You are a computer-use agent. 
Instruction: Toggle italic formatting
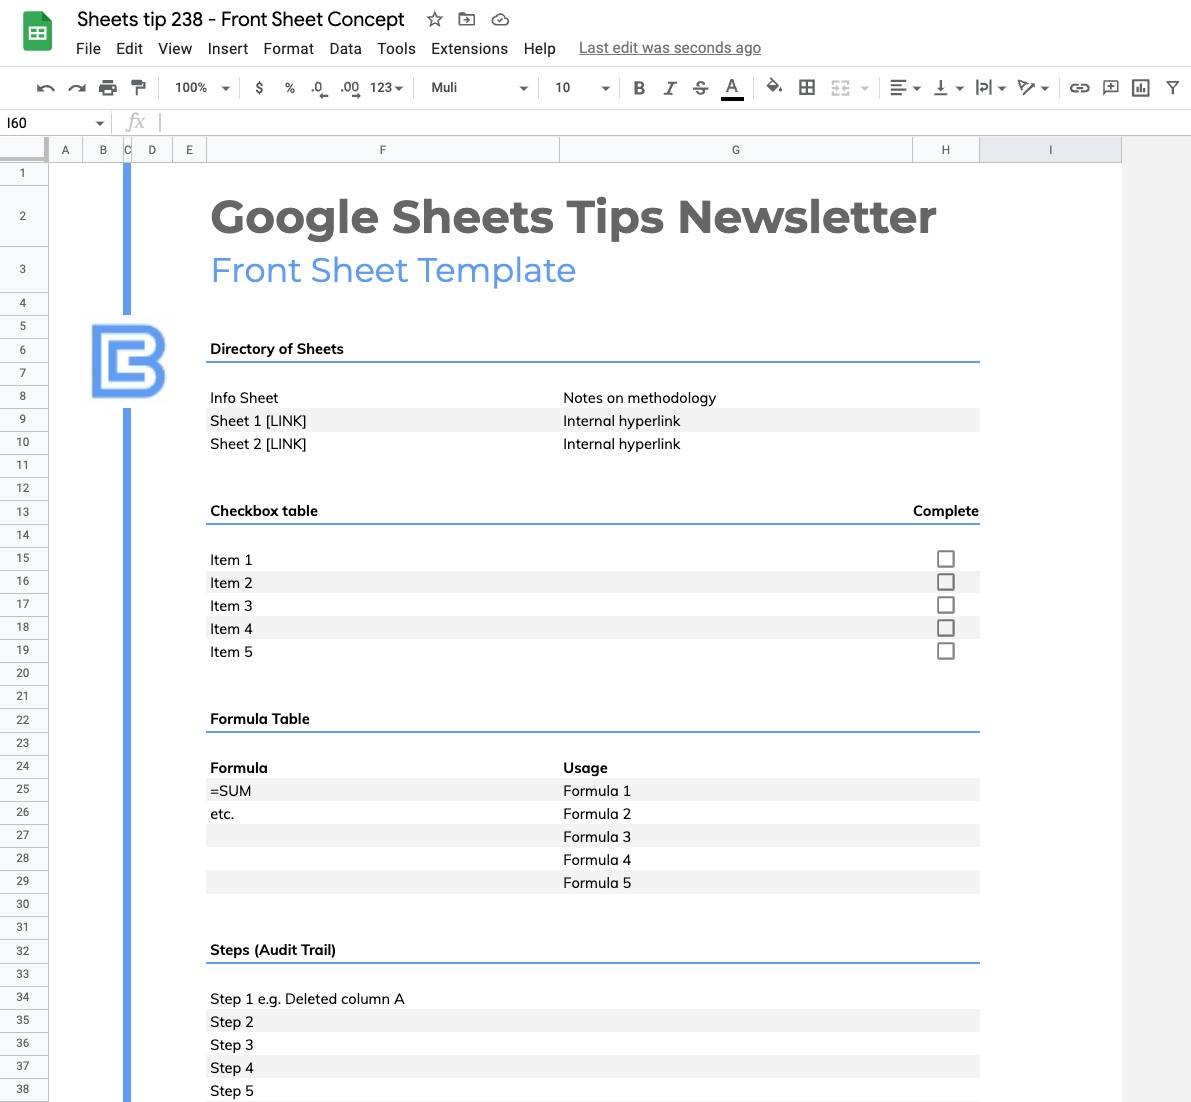tap(669, 88)
